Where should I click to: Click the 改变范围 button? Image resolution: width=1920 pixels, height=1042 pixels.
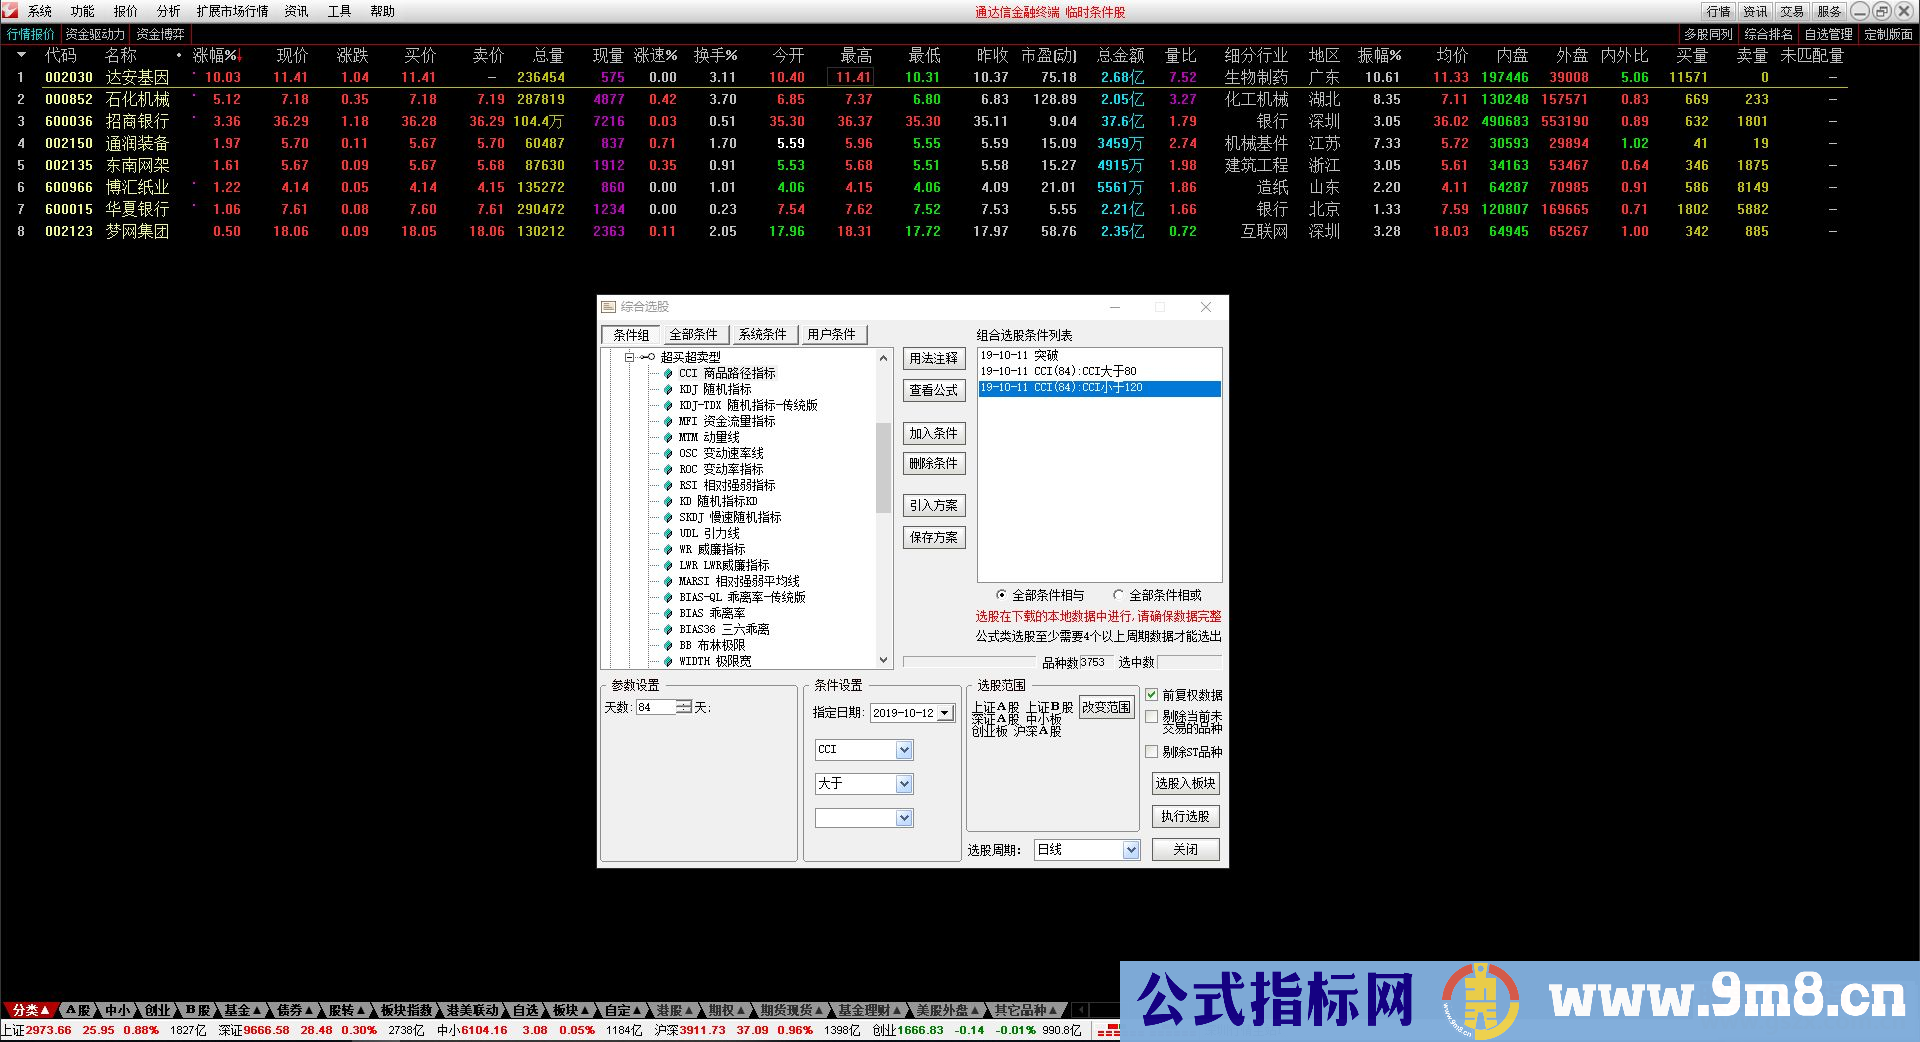pyautogui.click(x=1107, y=707)
